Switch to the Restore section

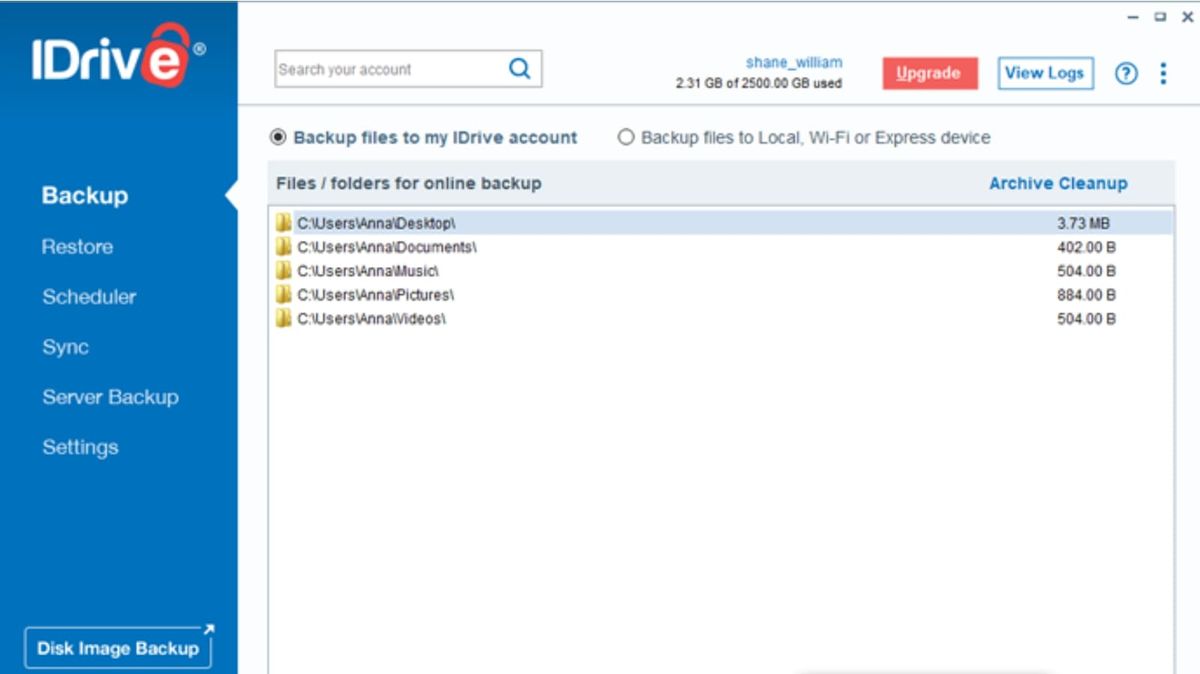point(77,246)
